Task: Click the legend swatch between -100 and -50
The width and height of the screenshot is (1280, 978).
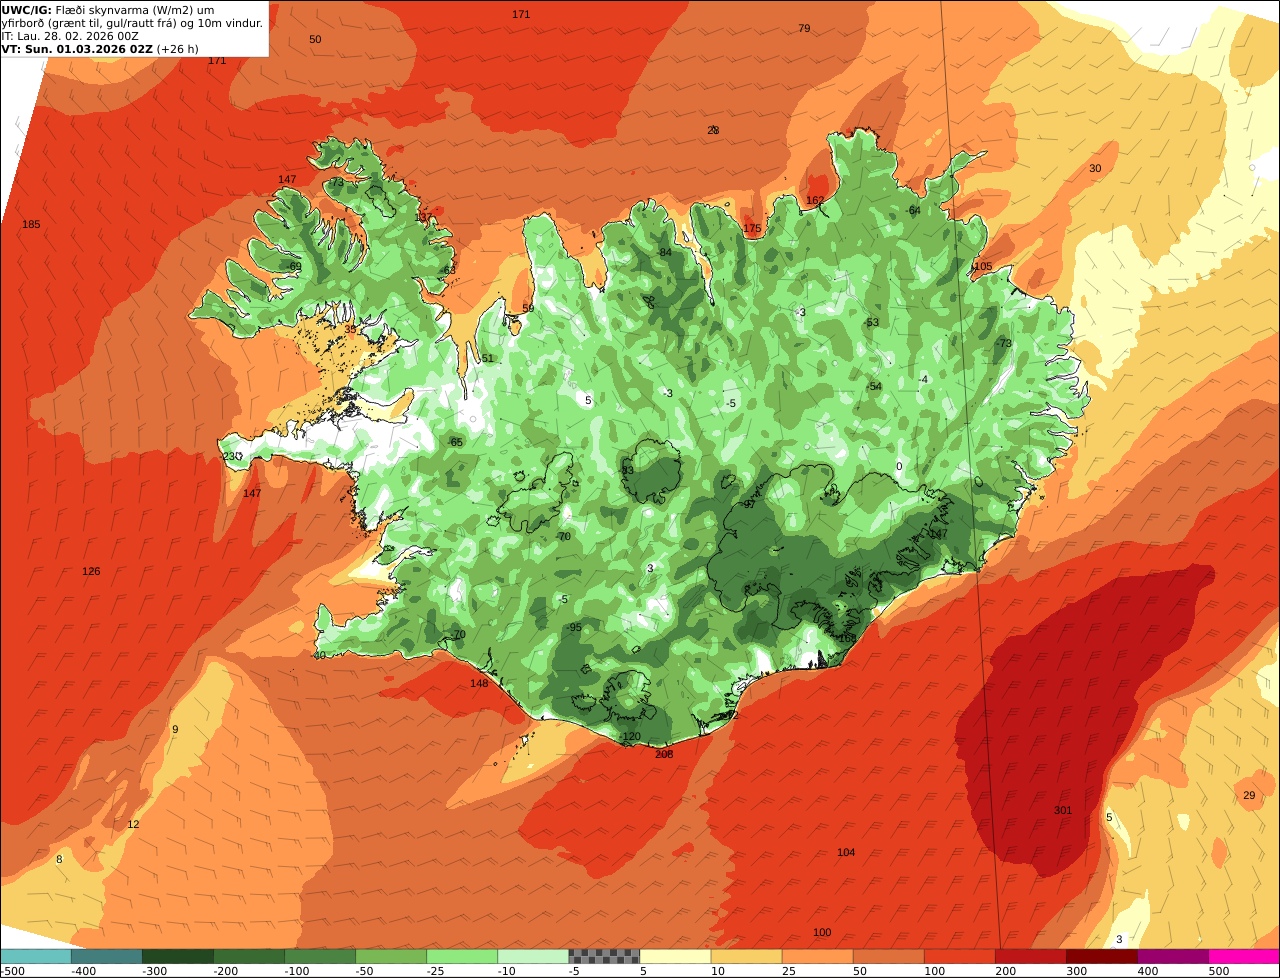Action: point(320,956)
